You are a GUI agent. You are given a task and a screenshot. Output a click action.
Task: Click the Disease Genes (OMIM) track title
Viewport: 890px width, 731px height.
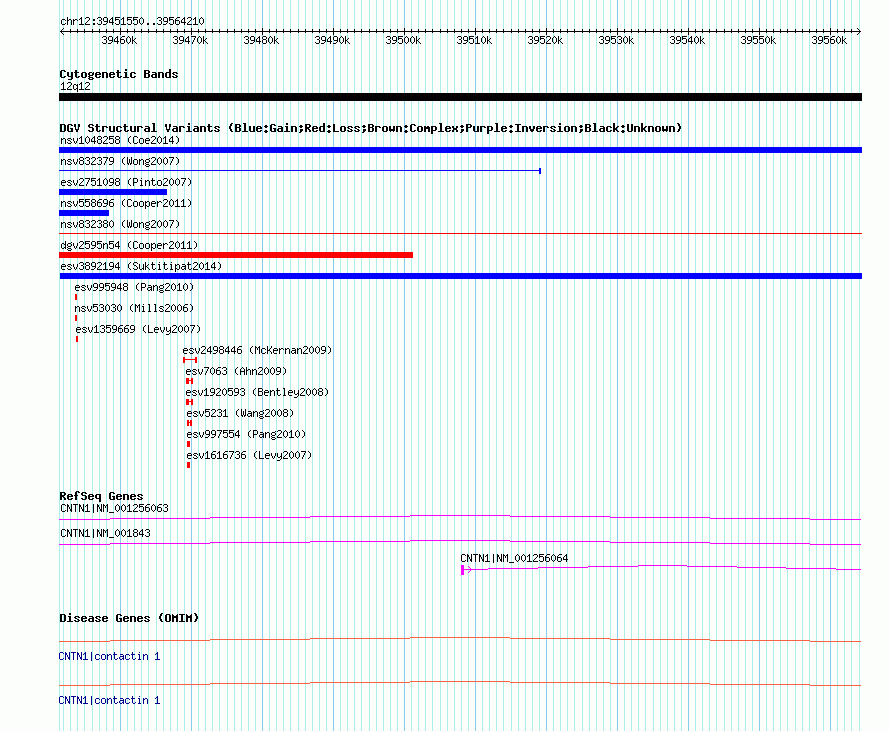click(x=129, y=618)
